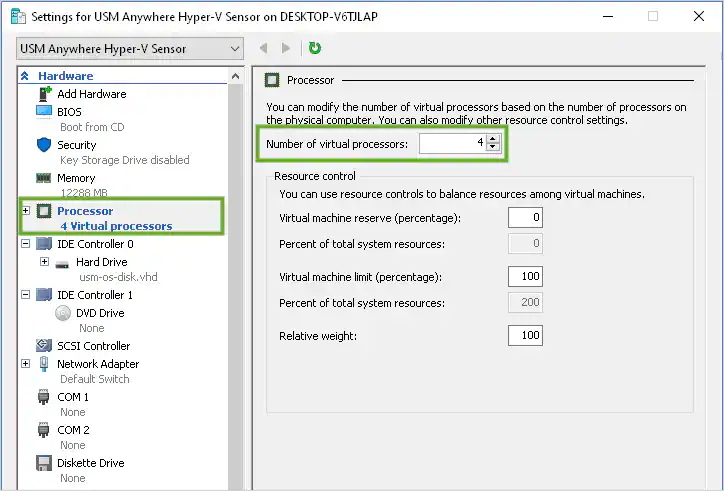
Task: Click the Add Hardware icon
Action: click(x=44, y=94)
